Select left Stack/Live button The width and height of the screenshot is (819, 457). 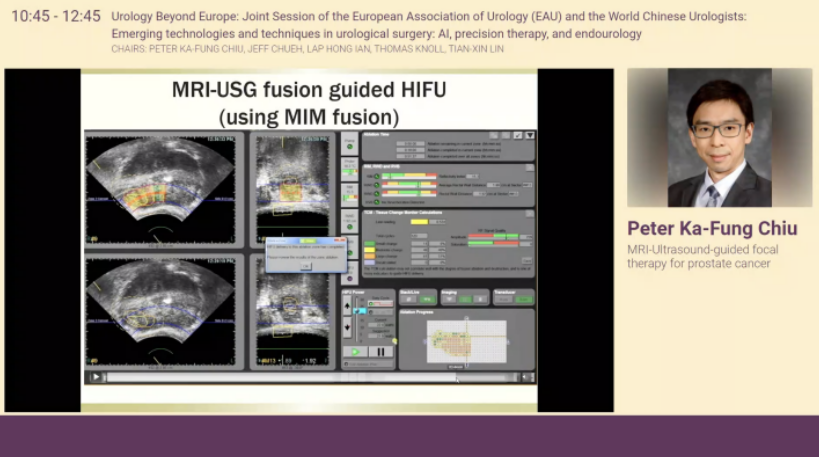point(408,299)
